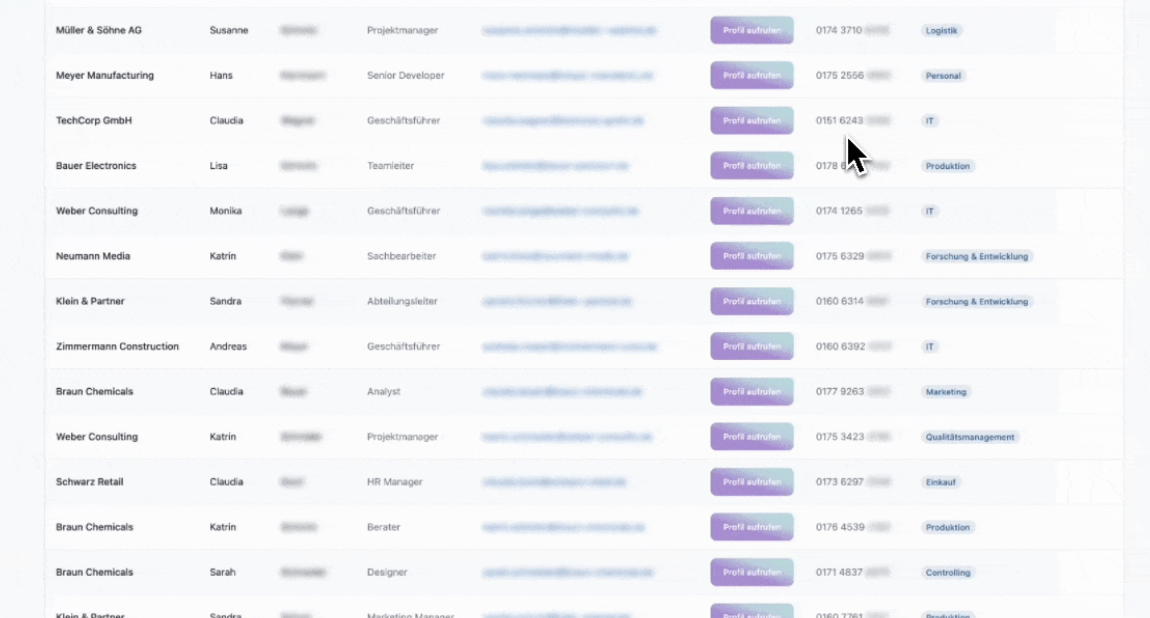Select Zimmermann Construction company name

(117, 346)
